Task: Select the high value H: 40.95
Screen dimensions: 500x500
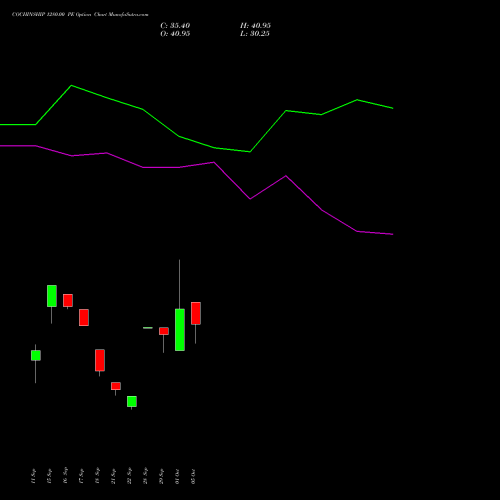Action: point(255,26)
